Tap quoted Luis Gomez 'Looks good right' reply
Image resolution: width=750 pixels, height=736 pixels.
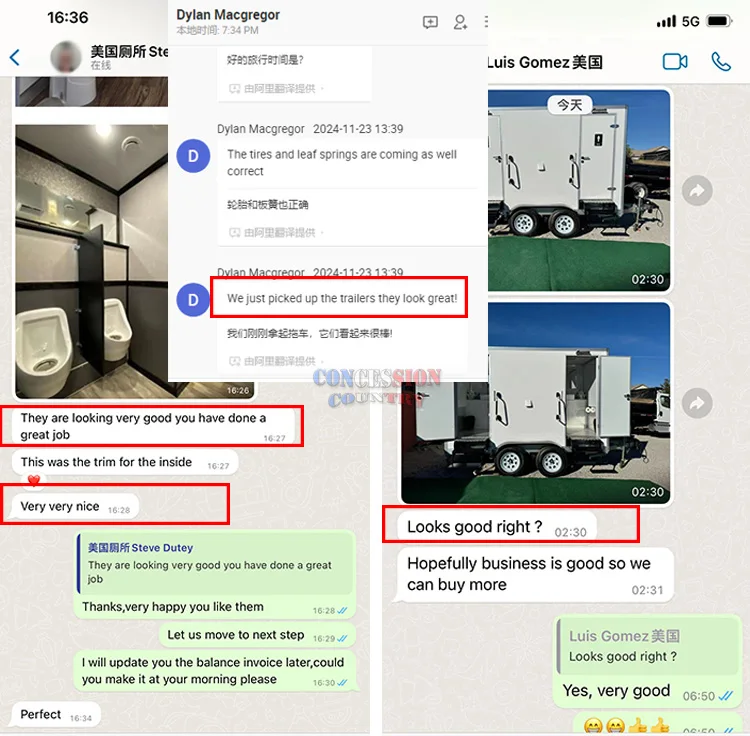(x=647, y=646)
